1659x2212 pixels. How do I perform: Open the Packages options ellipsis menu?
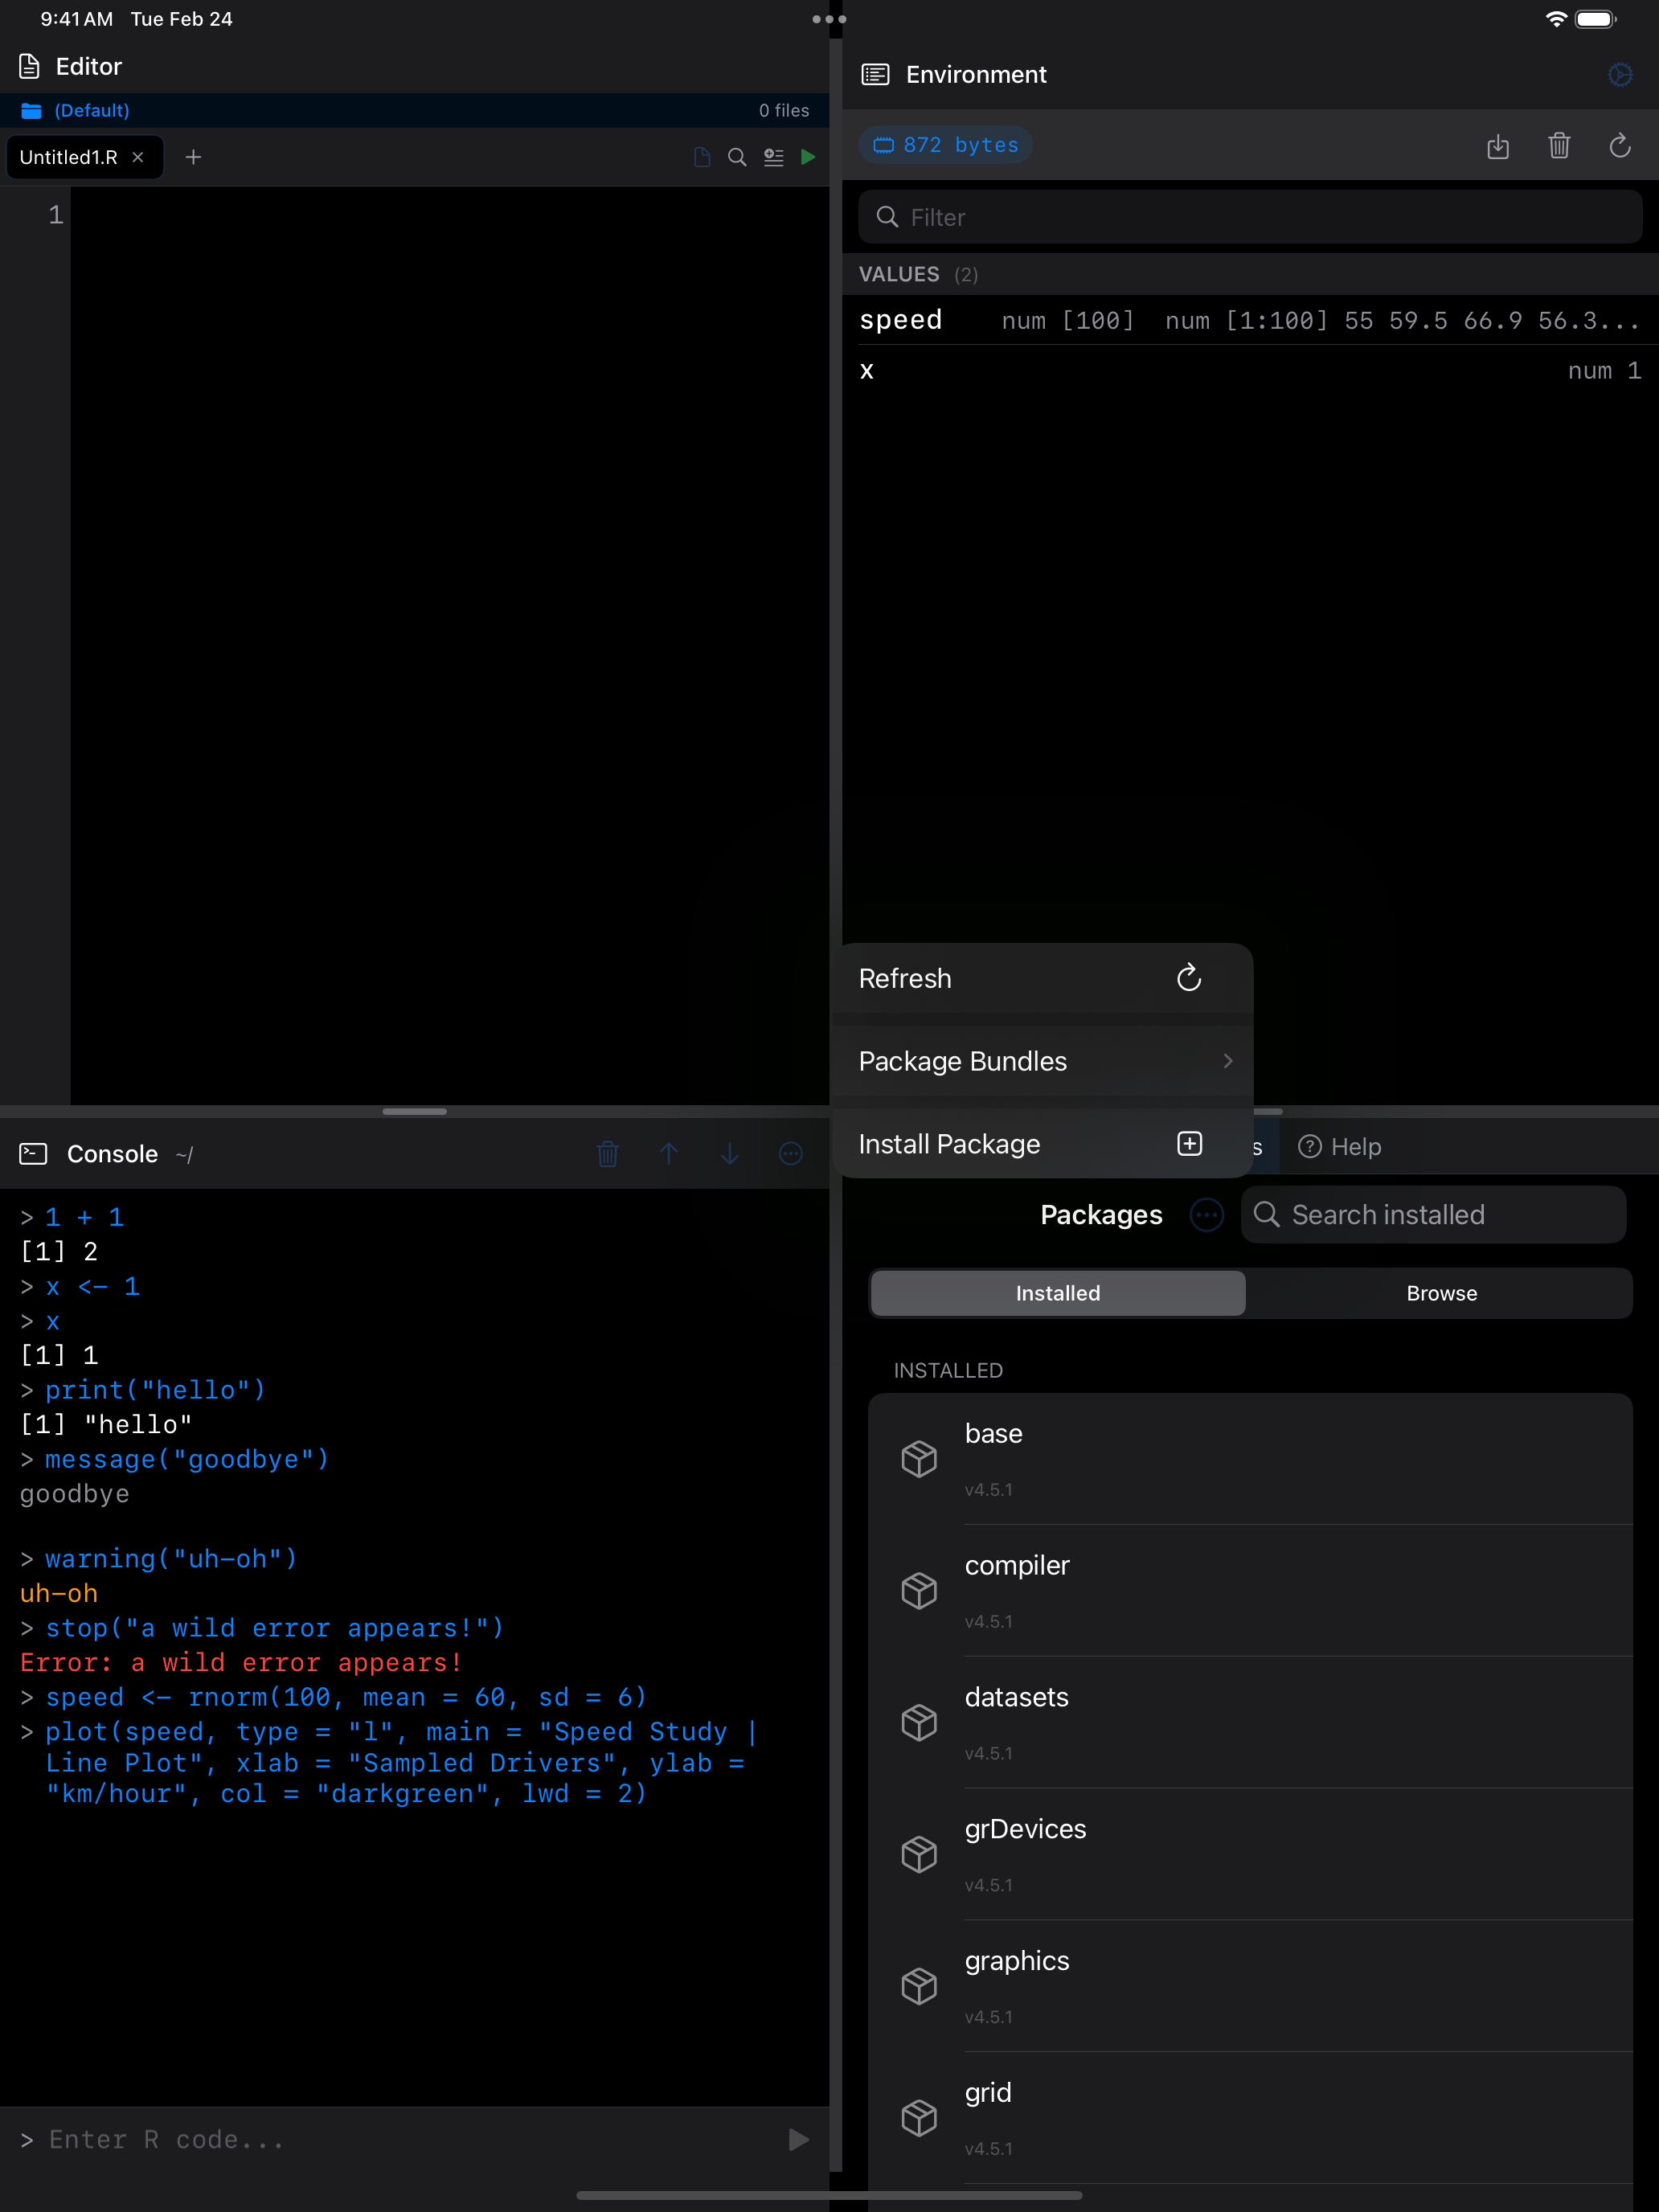pos(1206,1214)
